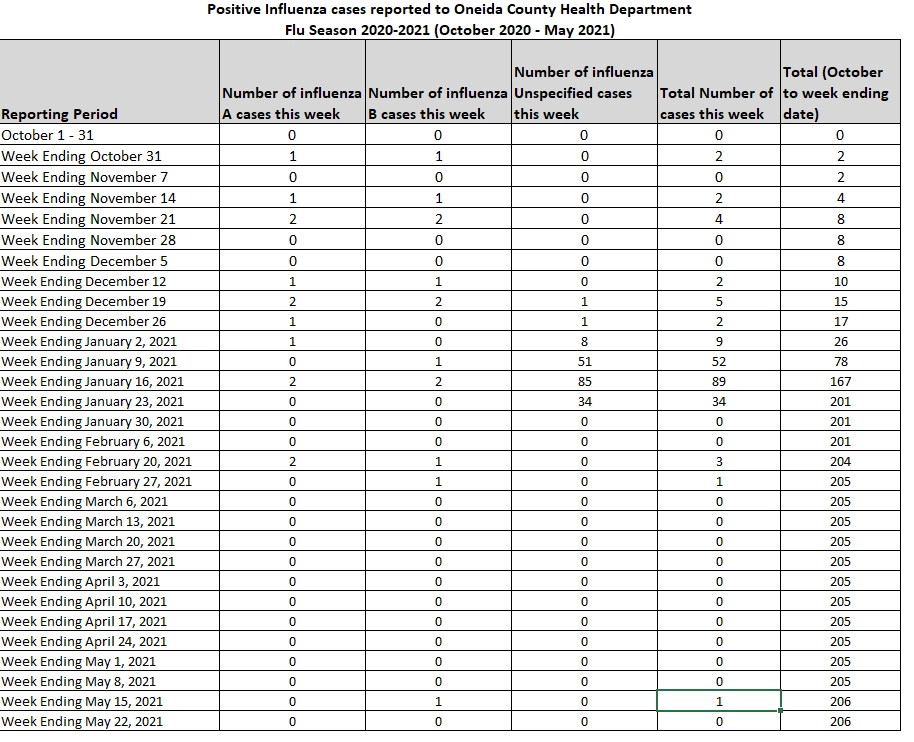
Task: Click the weekly total 5 for December 19
Action: coord(719,301)
